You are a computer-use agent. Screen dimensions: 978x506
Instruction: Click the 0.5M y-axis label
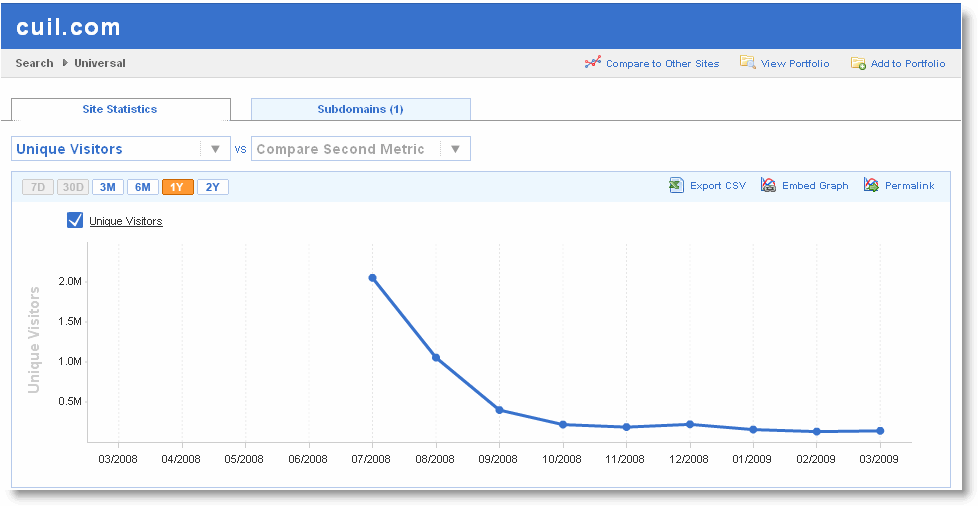point(70,401)
